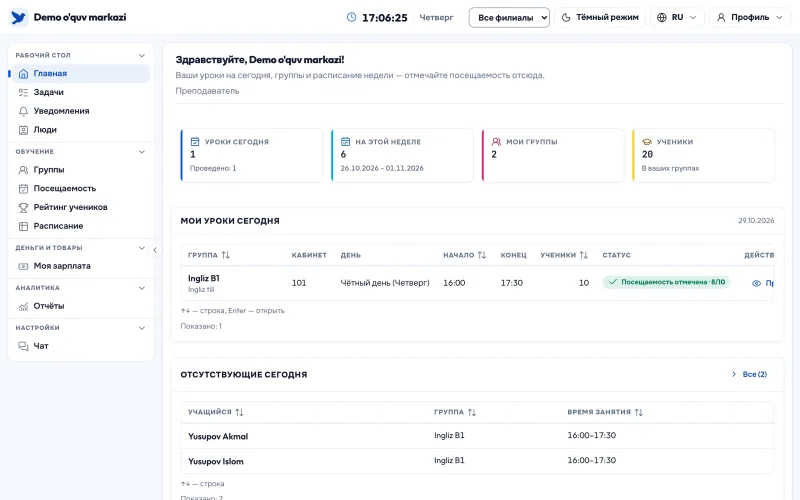Image resolution: width=800 pixels, height=500 pixels.
Task: Click the home icon next to Главная
Action: coord(23,73)
